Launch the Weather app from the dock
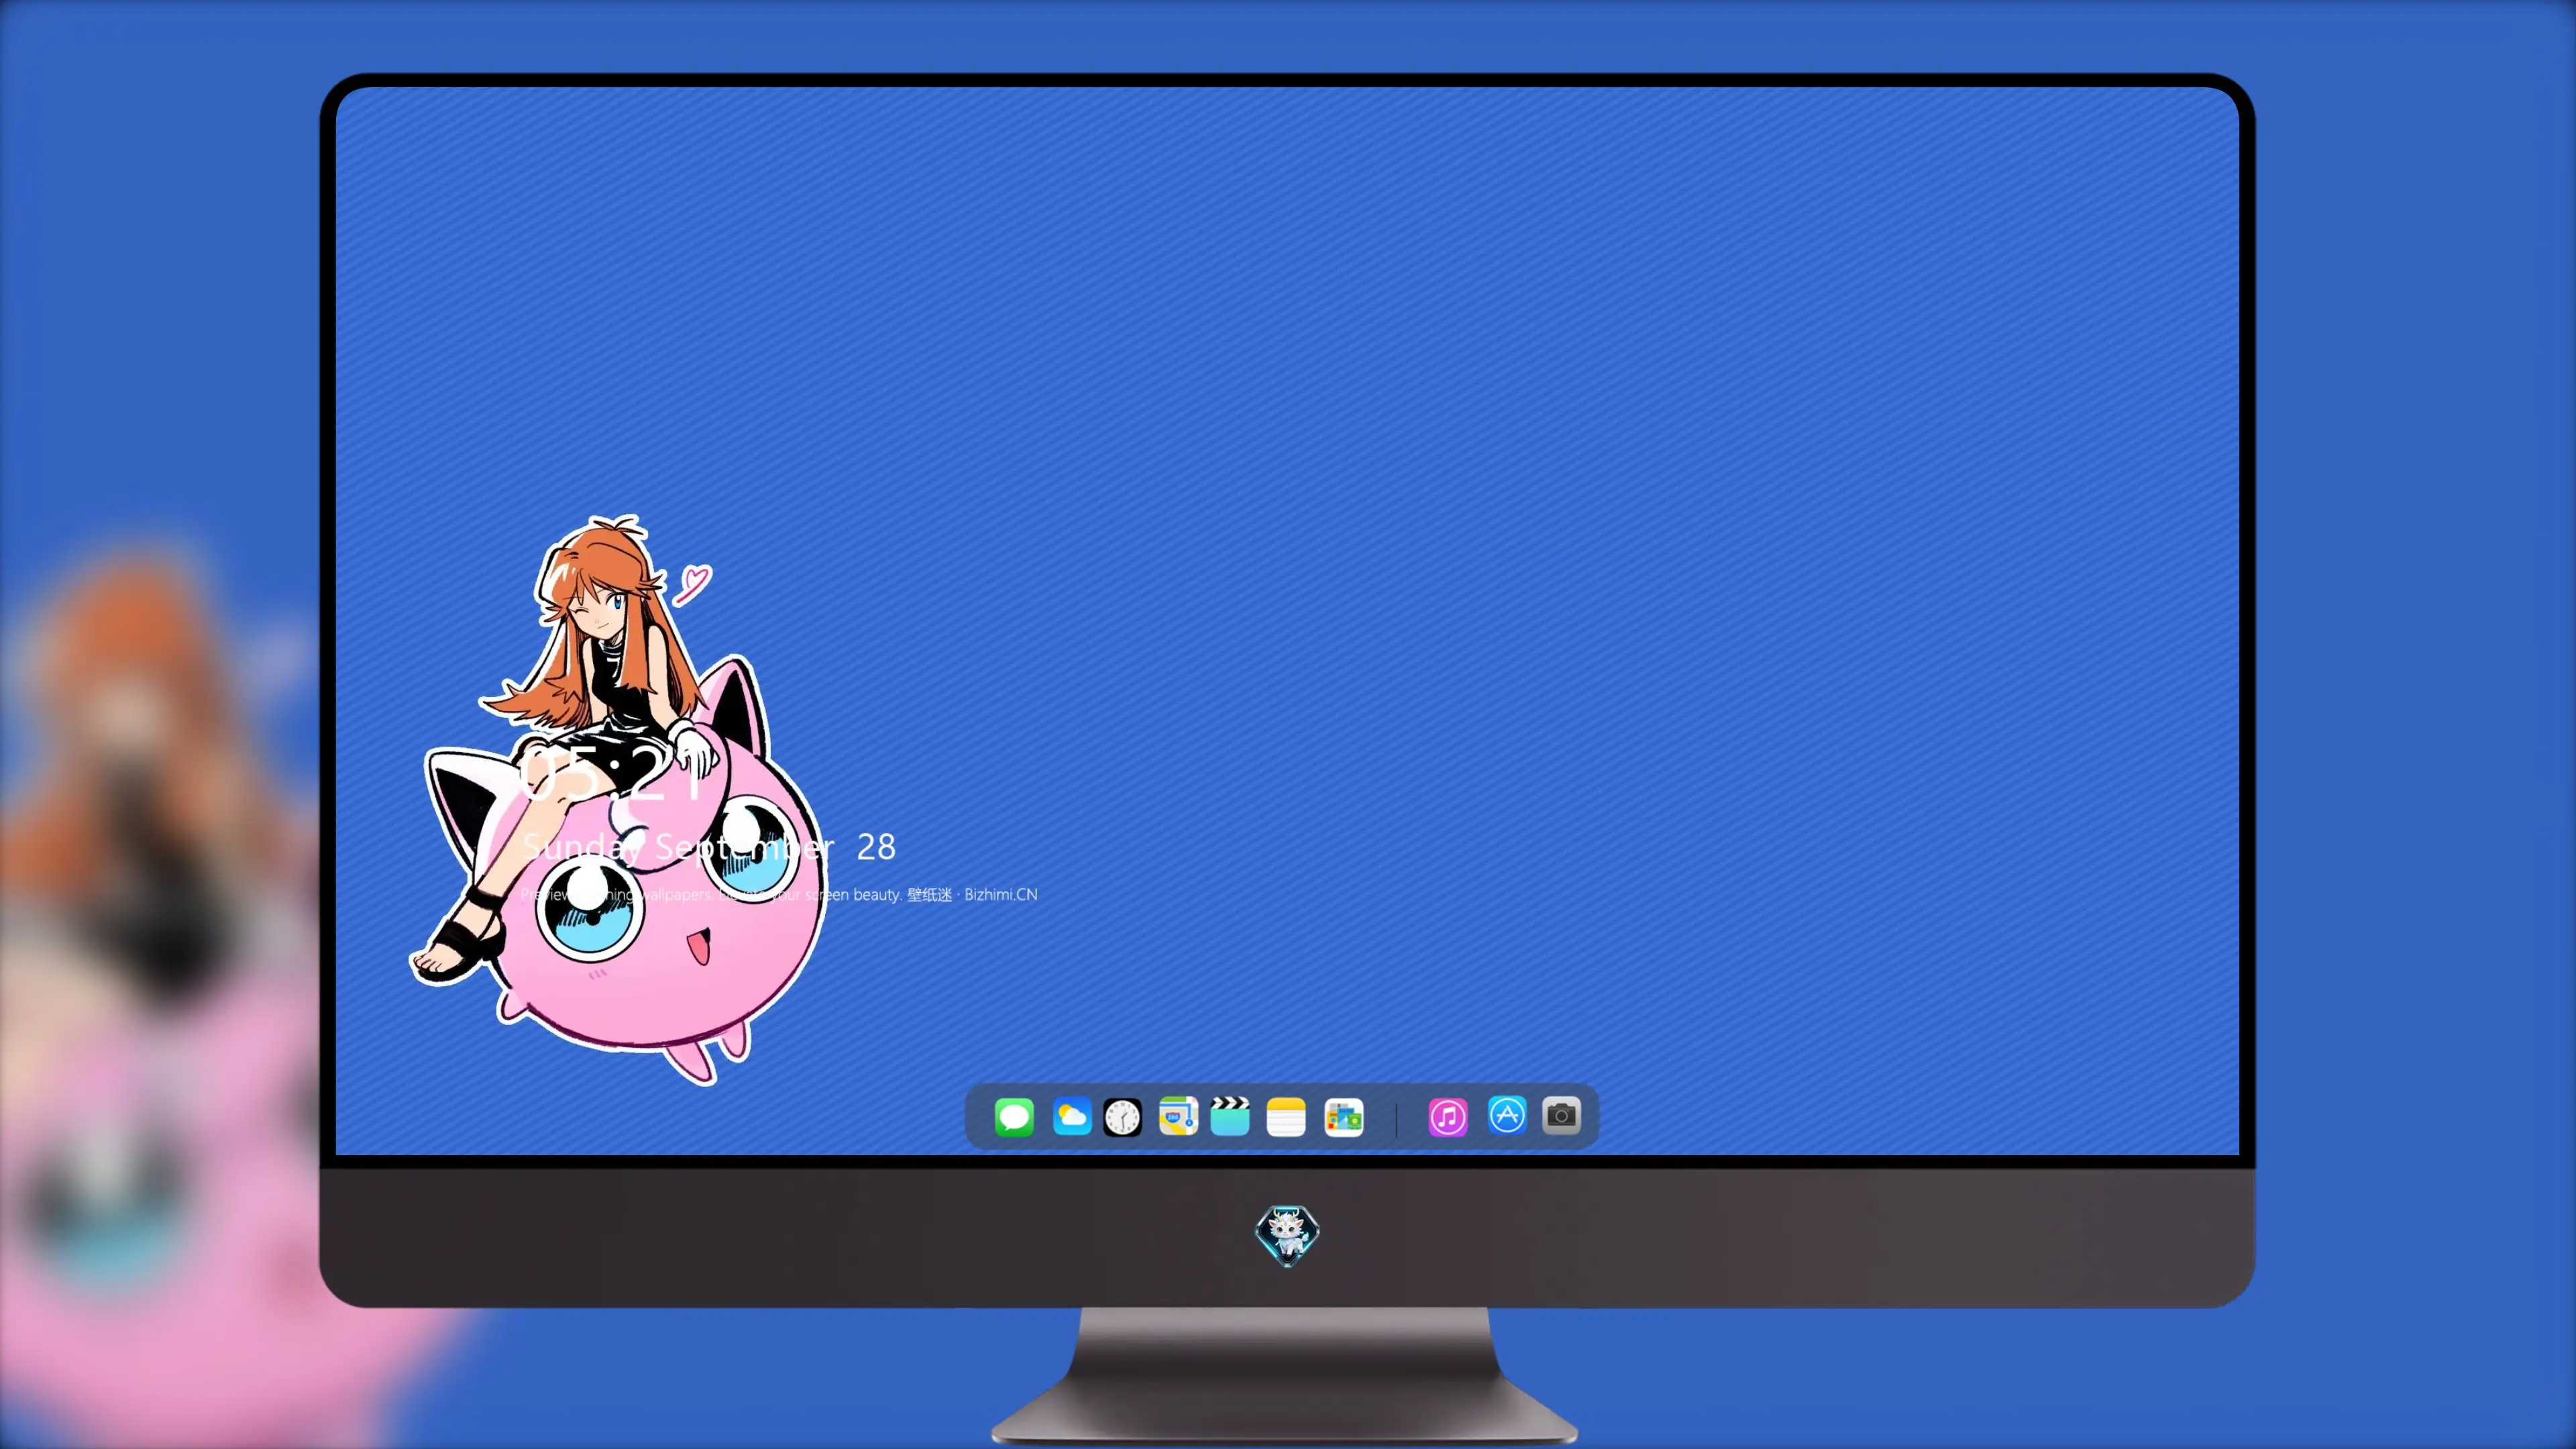This screenshot has height=1449, width=2576. click(x=1071, y=1117)
